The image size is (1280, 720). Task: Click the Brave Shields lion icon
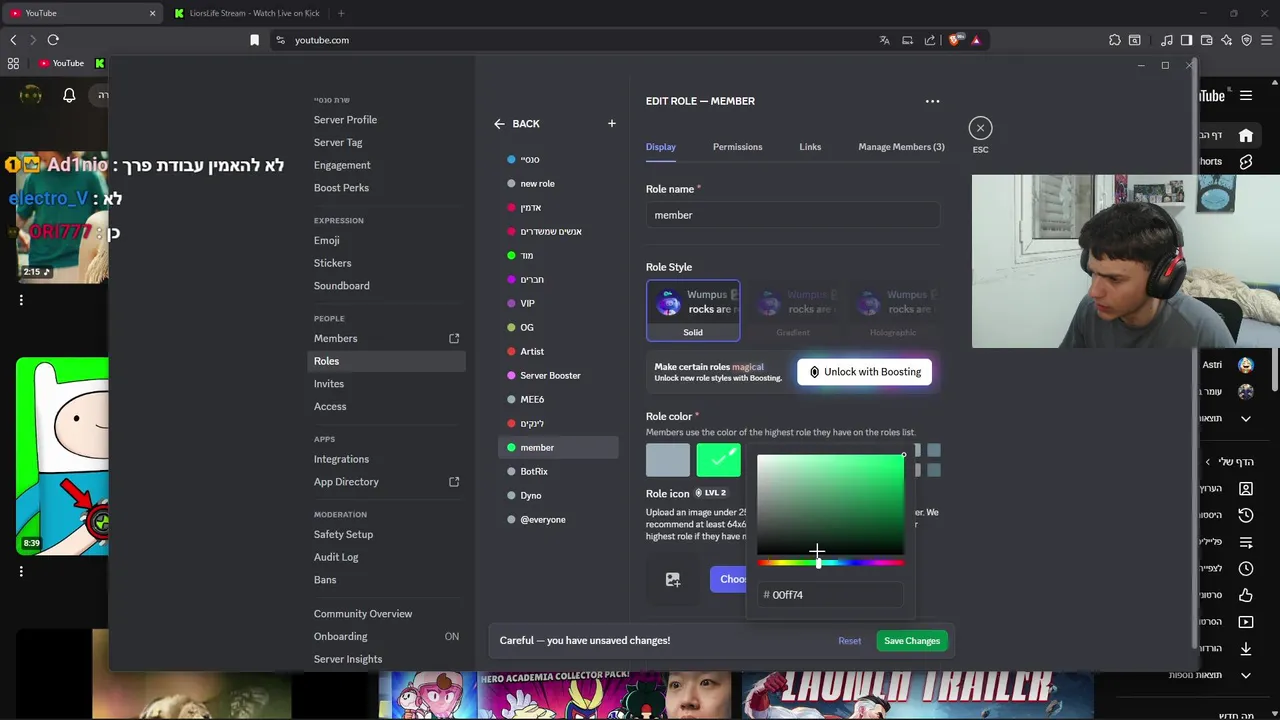click(x=954, y=40)
